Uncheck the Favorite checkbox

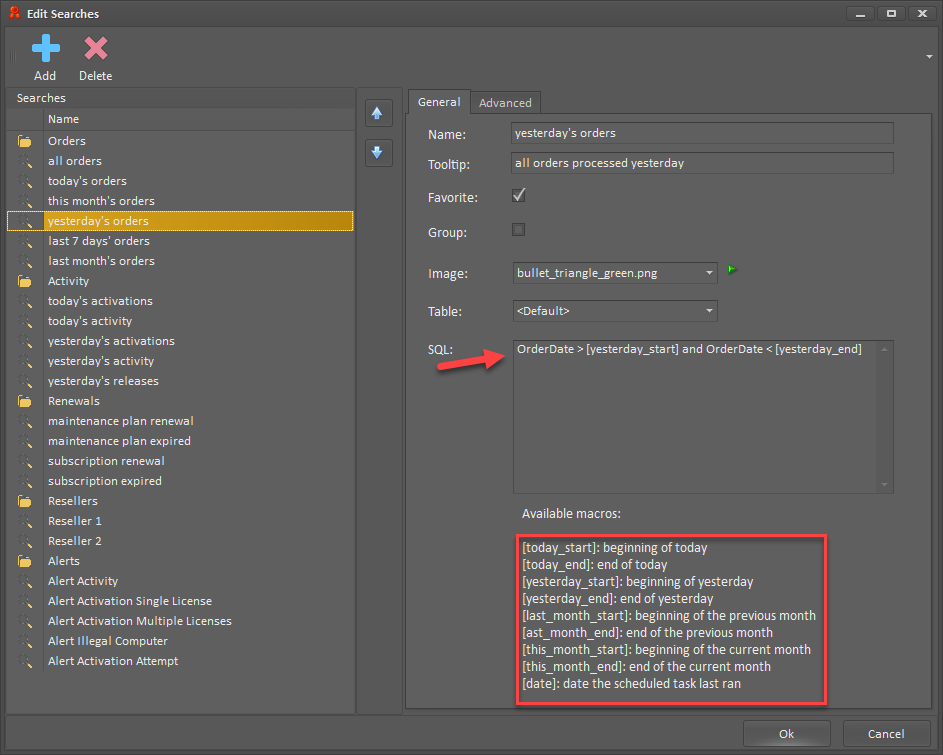pyautogui.click(x=518, y=196)
